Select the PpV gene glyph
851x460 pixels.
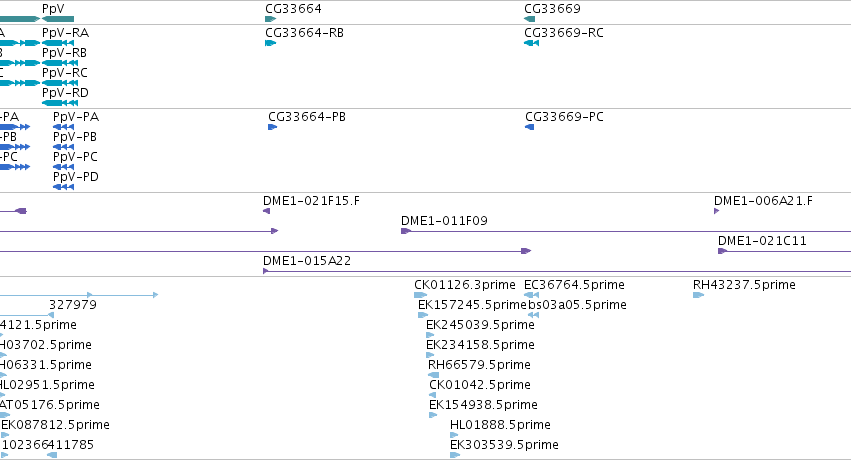(x=58, y=19)
